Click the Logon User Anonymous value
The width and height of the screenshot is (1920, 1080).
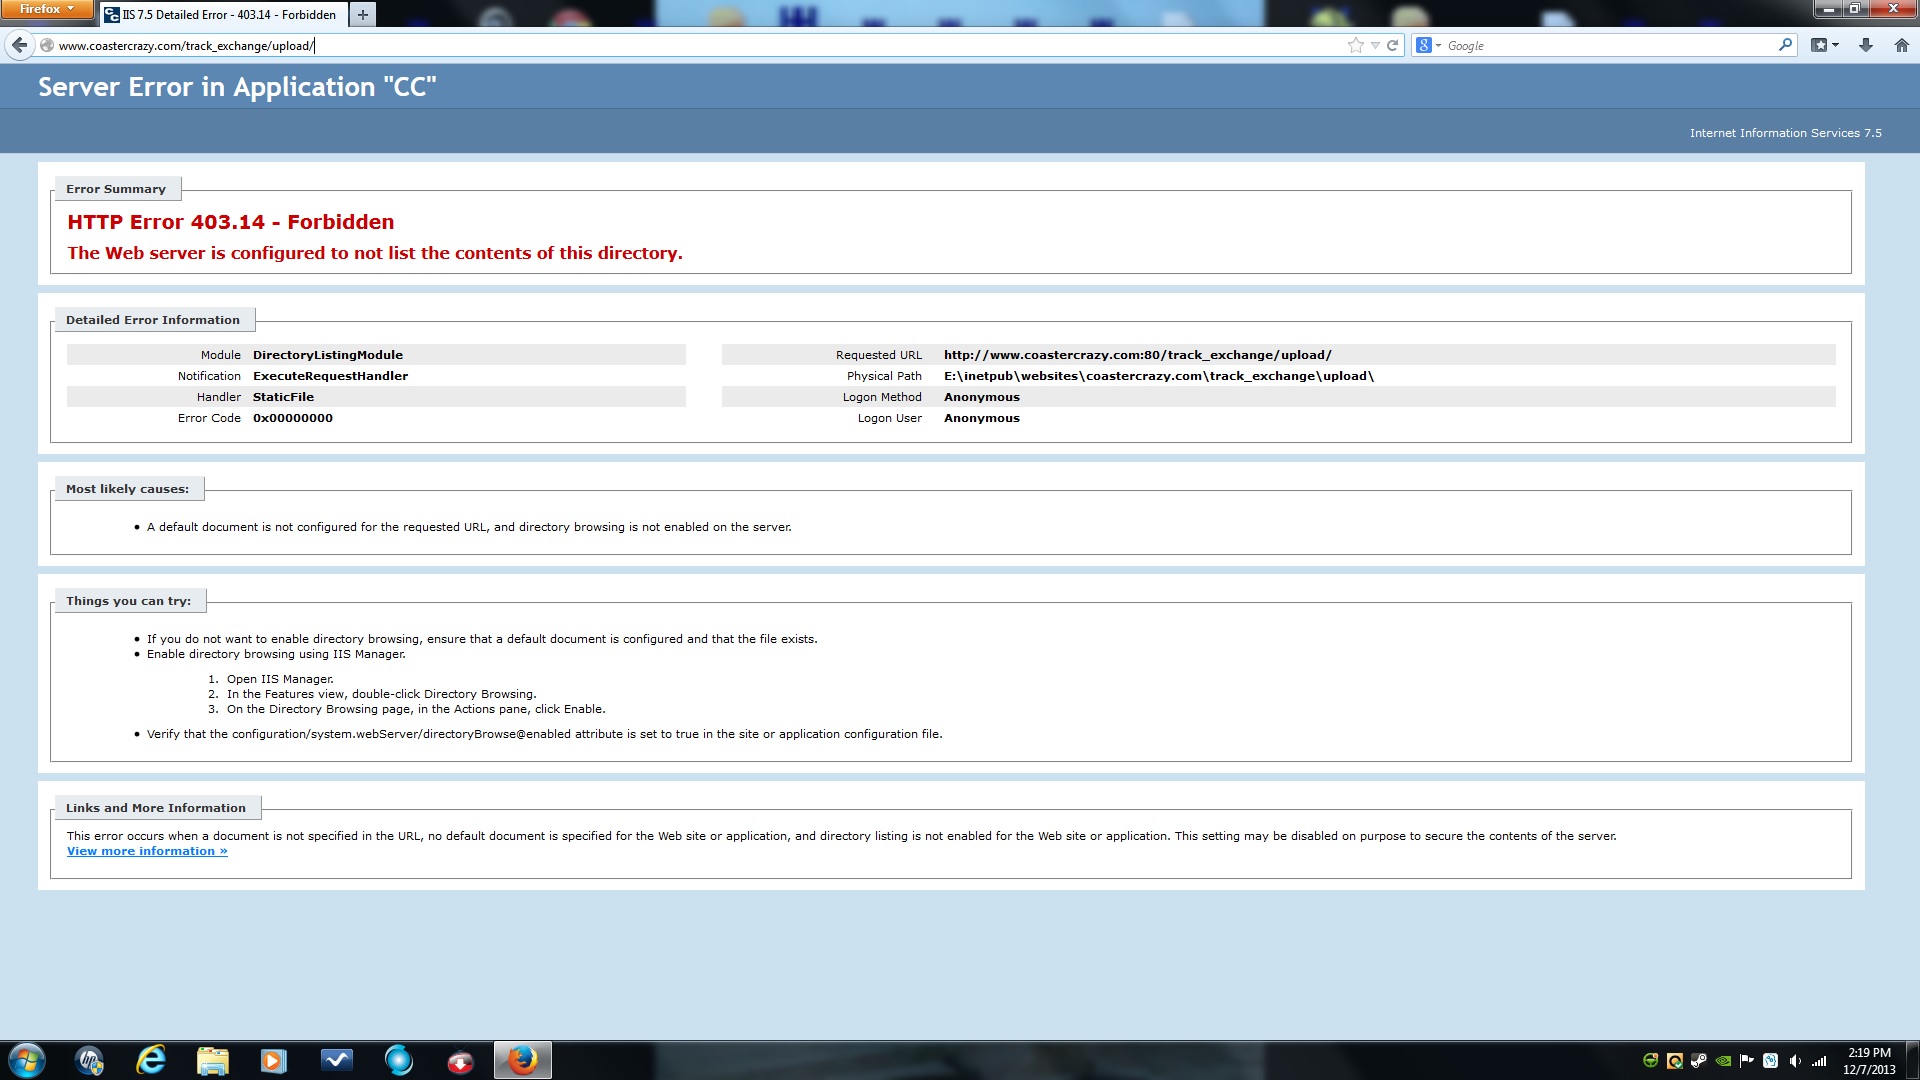982,418
